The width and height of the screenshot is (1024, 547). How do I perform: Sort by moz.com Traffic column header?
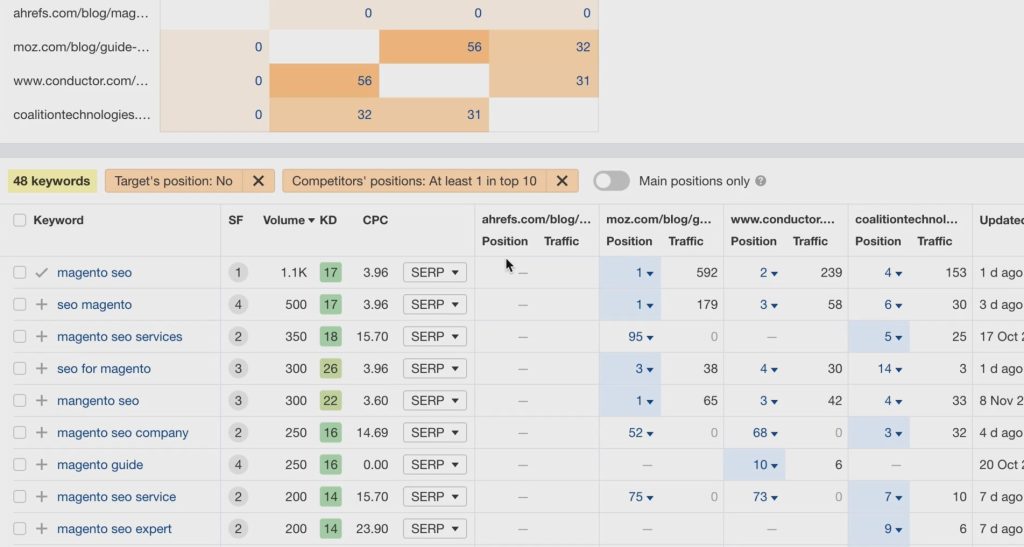685,241
